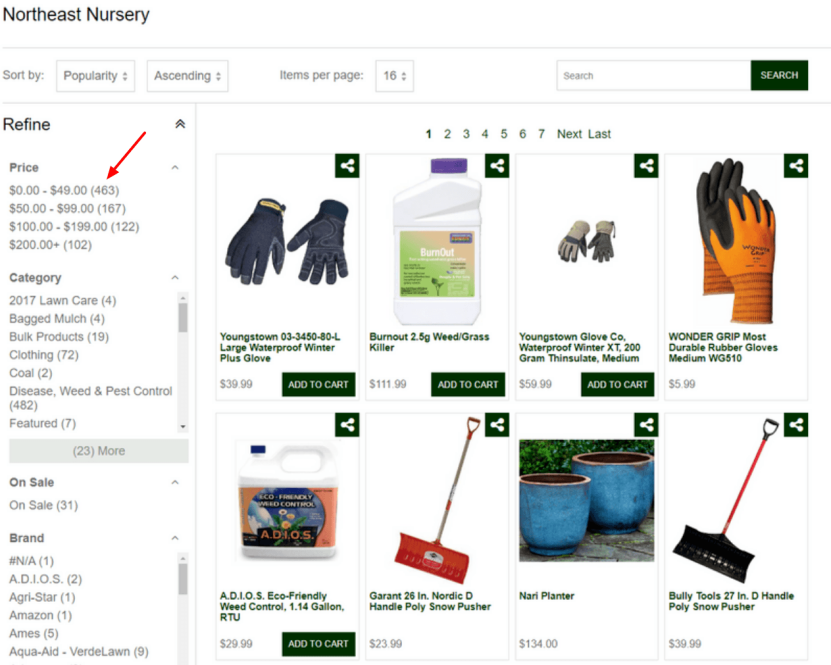Click the Next pagination link
This screenshot has width=831, height=665.
tap(569, 134)
